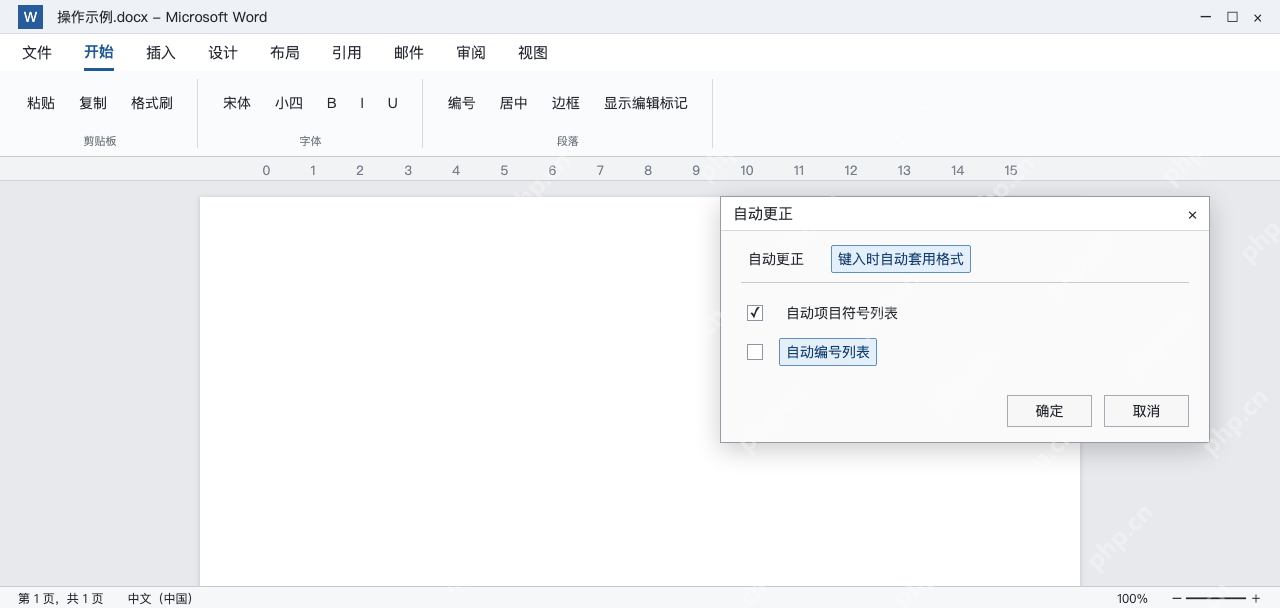Screen dimensions: 1280x608
Task: Click the 编号 numbering command
Action: pyautogui.click(x=462, y=103)
